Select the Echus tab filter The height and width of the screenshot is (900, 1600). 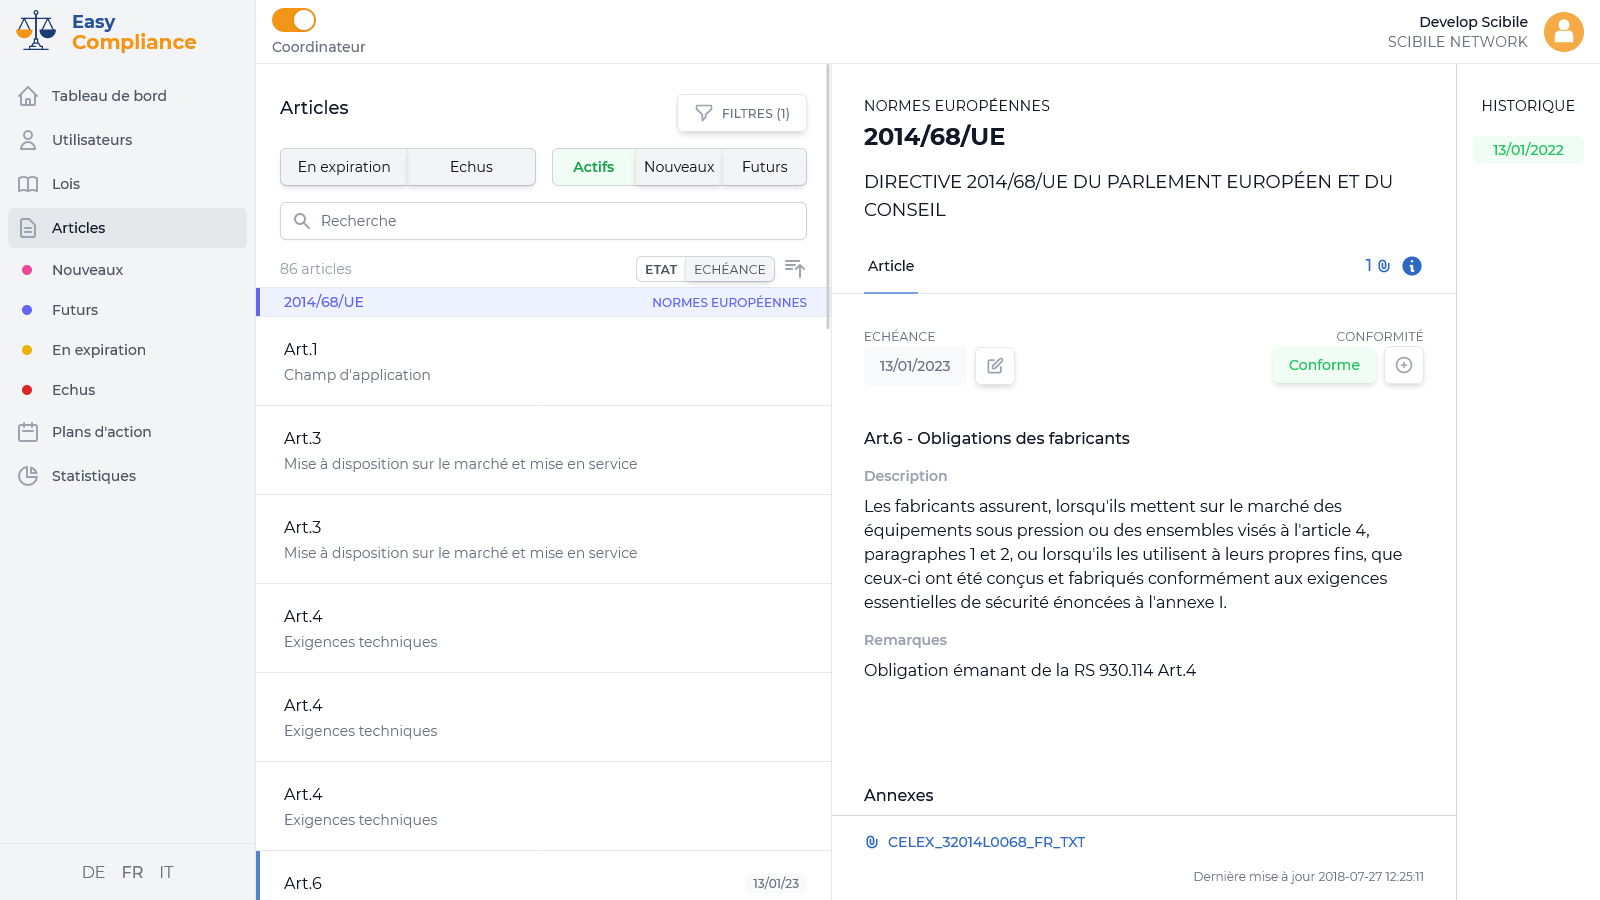tap(470, 167)
